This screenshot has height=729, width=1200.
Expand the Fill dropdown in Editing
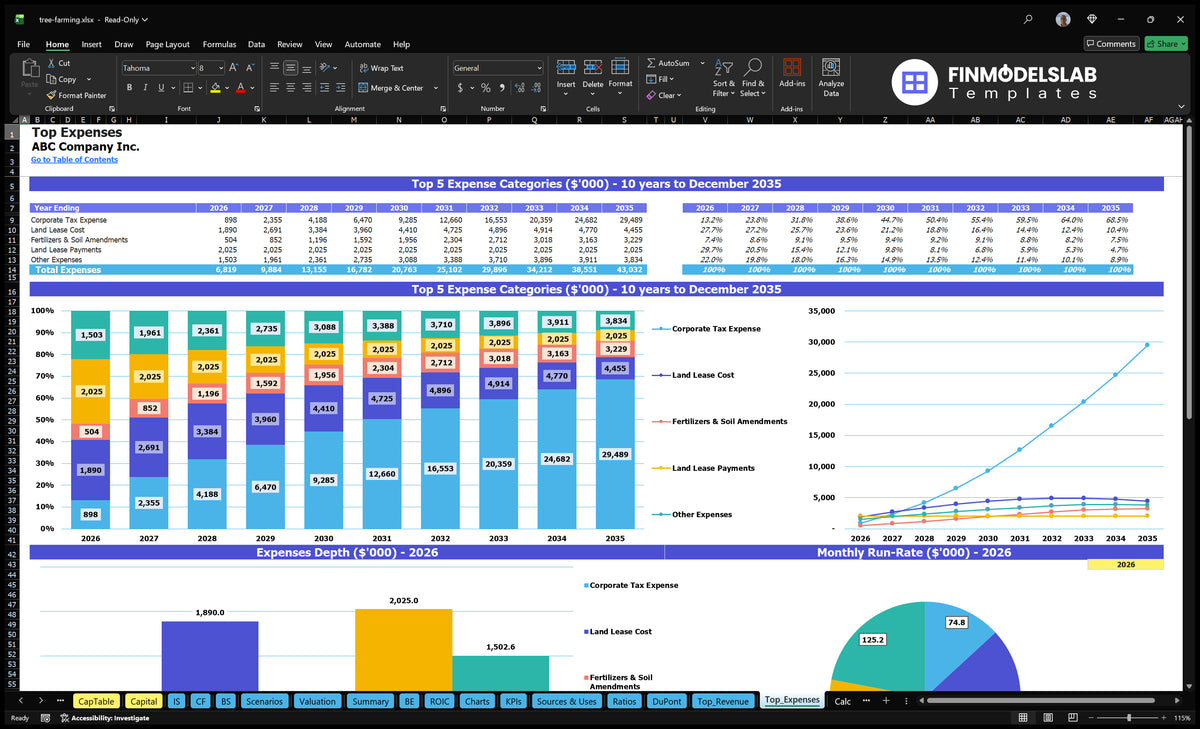(672, 79)
